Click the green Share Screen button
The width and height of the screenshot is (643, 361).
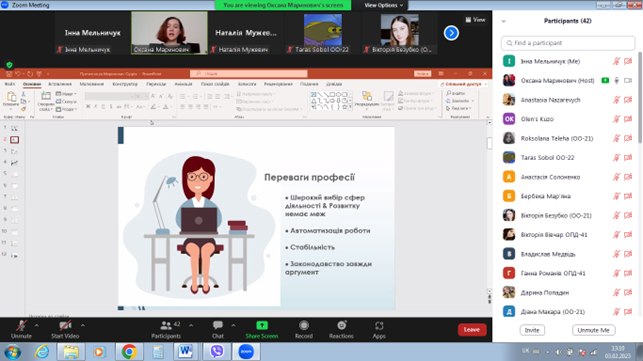[x=262, y=329]
